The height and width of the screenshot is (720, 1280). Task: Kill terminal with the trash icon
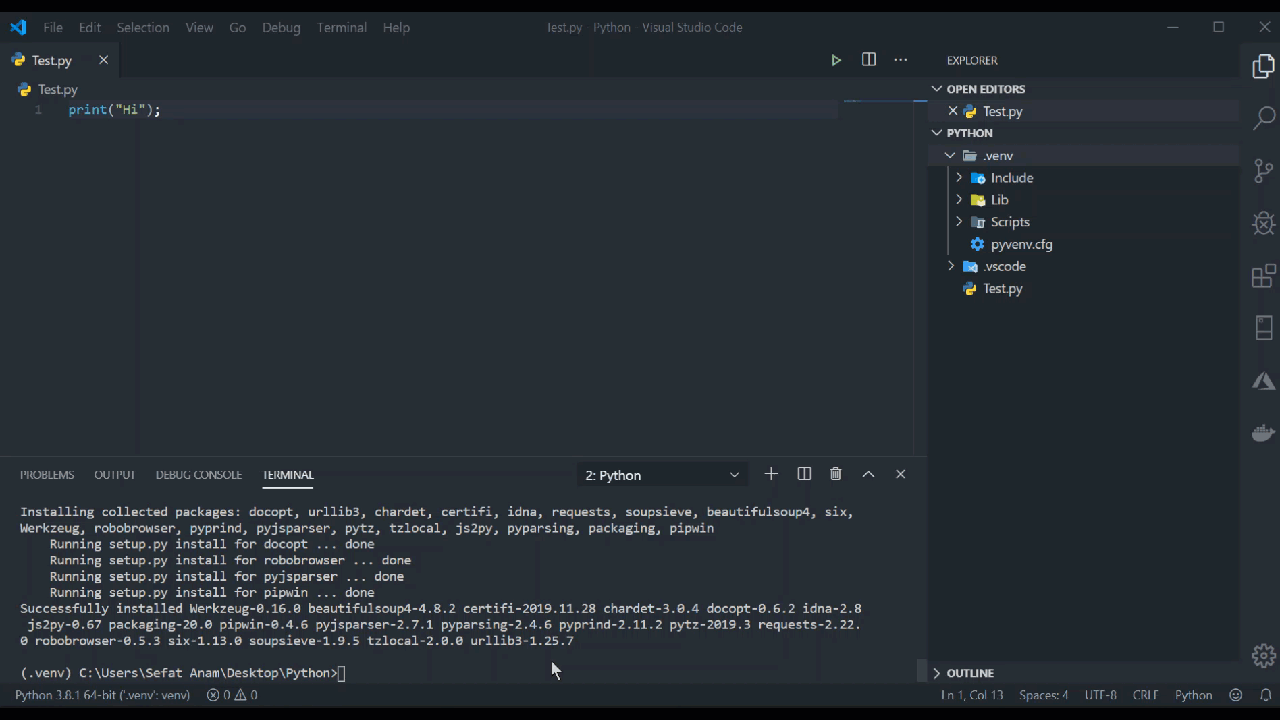836,474
